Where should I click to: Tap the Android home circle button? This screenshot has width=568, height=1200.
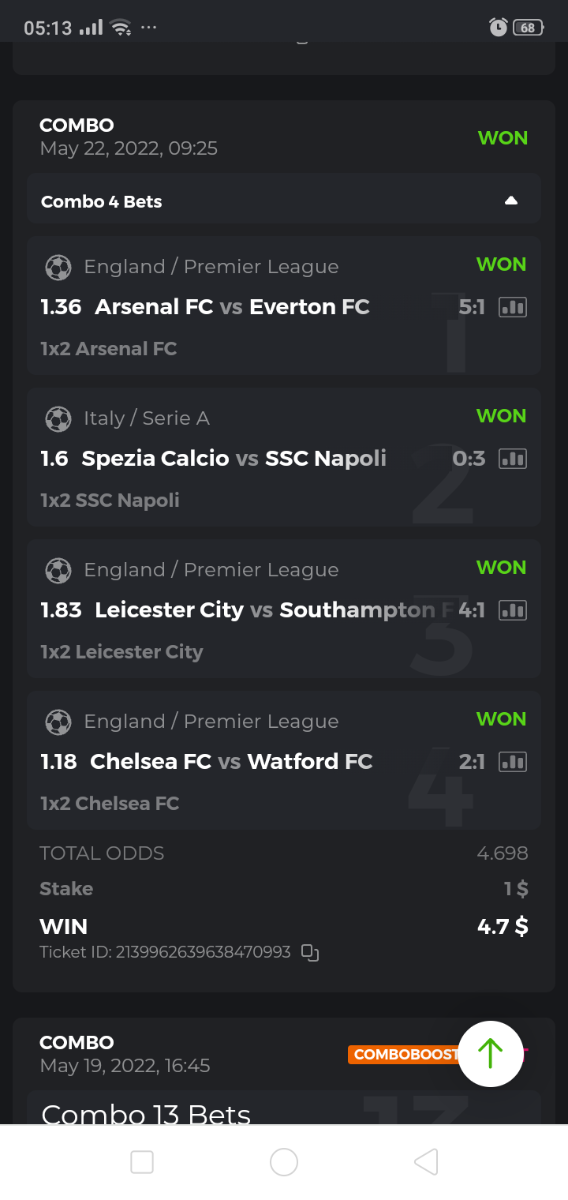tap(284, 1161)
